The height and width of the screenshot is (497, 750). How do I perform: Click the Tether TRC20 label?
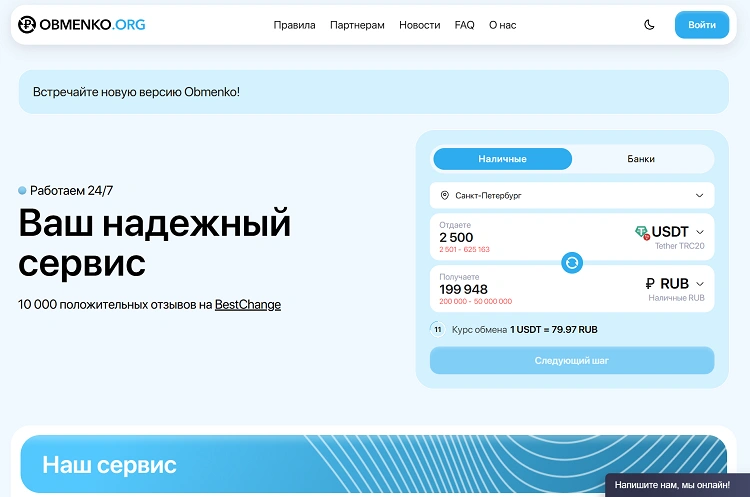tap(679, 246)
